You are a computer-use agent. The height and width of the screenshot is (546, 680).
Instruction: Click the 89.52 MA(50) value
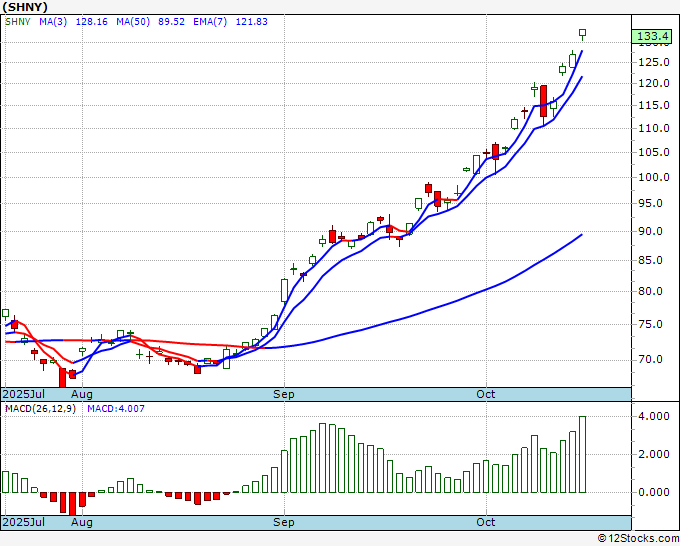[171, 22]
